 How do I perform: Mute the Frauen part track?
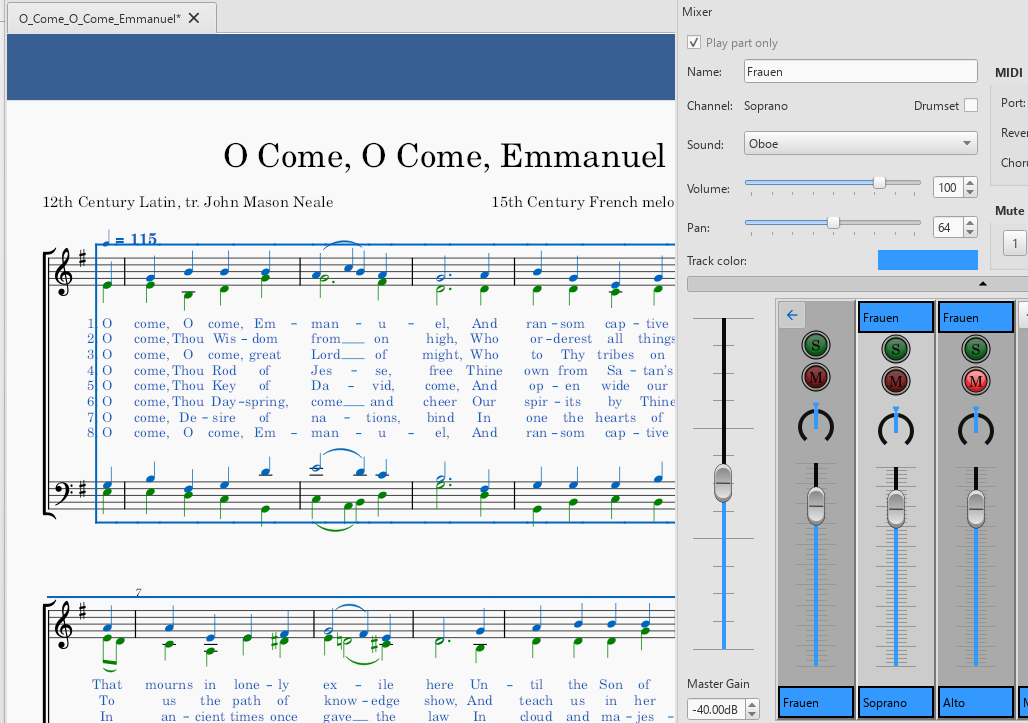click(x=816, y=377)
